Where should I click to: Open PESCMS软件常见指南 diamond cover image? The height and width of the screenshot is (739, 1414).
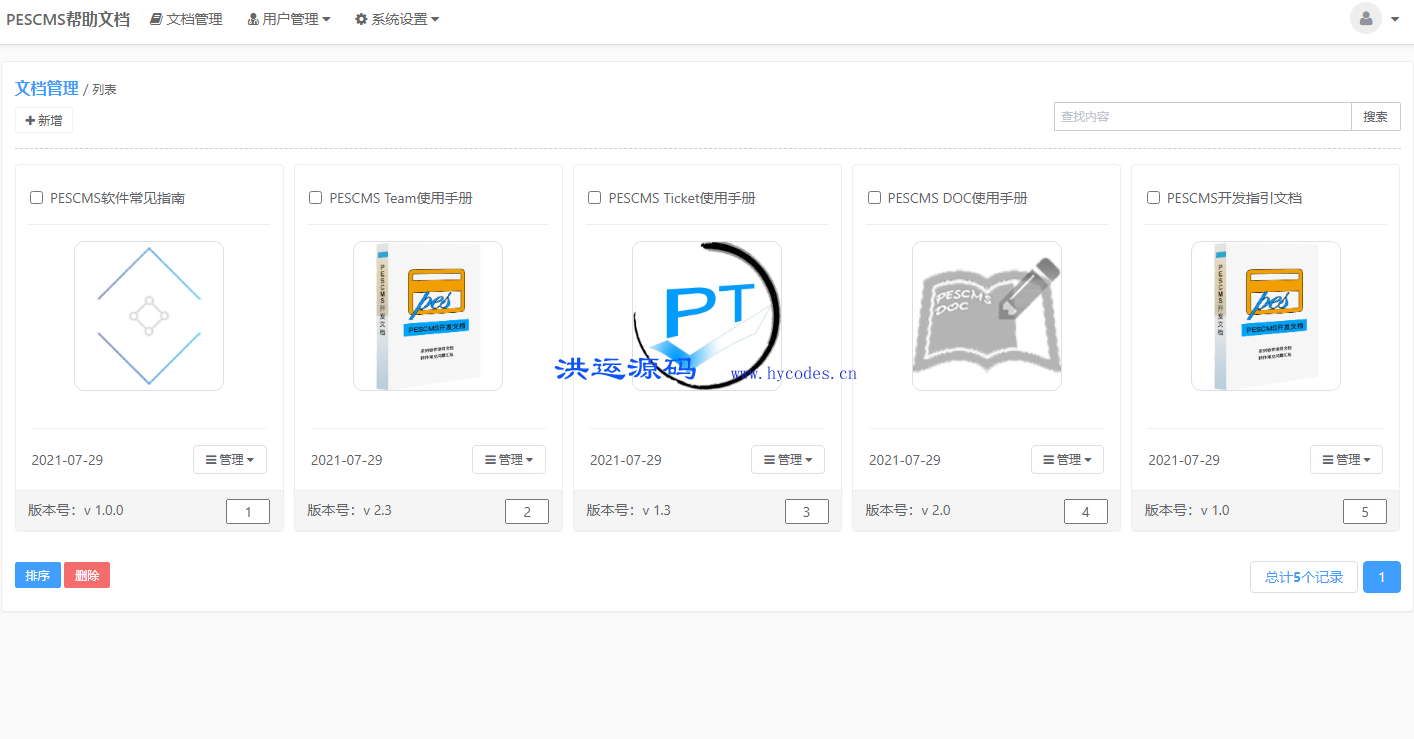(x=149, y=316)
